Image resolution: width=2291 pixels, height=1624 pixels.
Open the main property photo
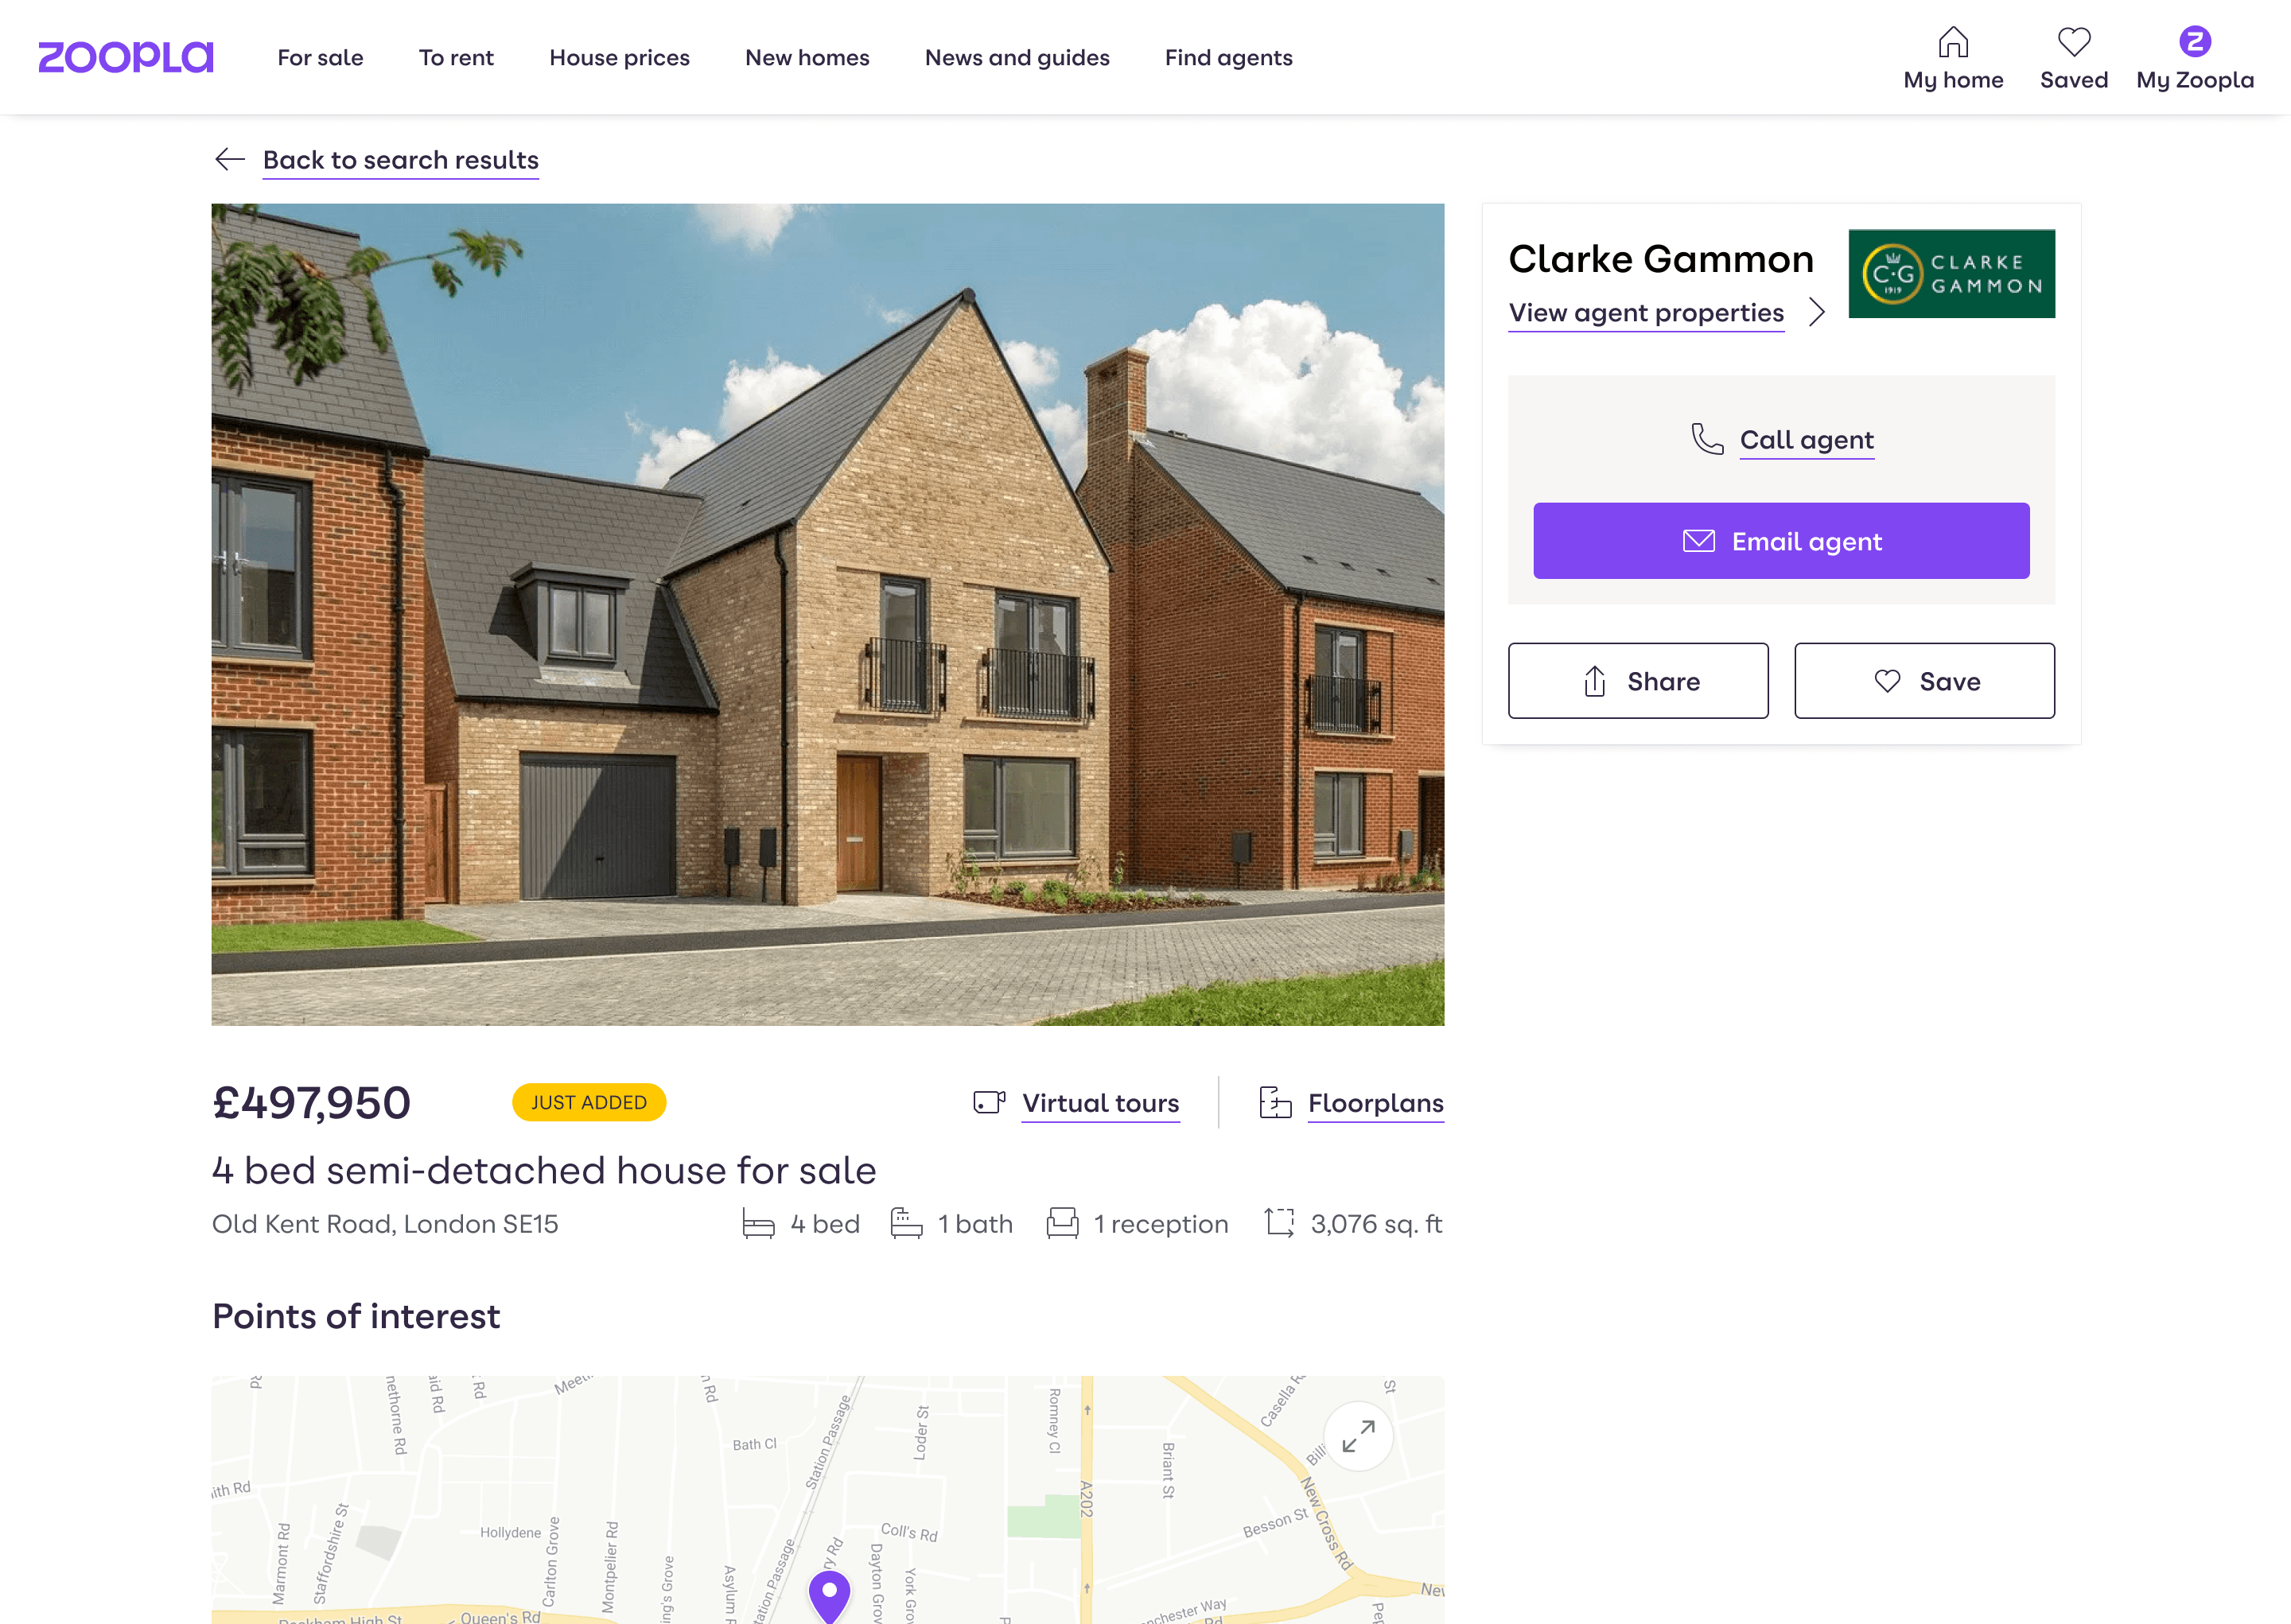pos(828,614)
